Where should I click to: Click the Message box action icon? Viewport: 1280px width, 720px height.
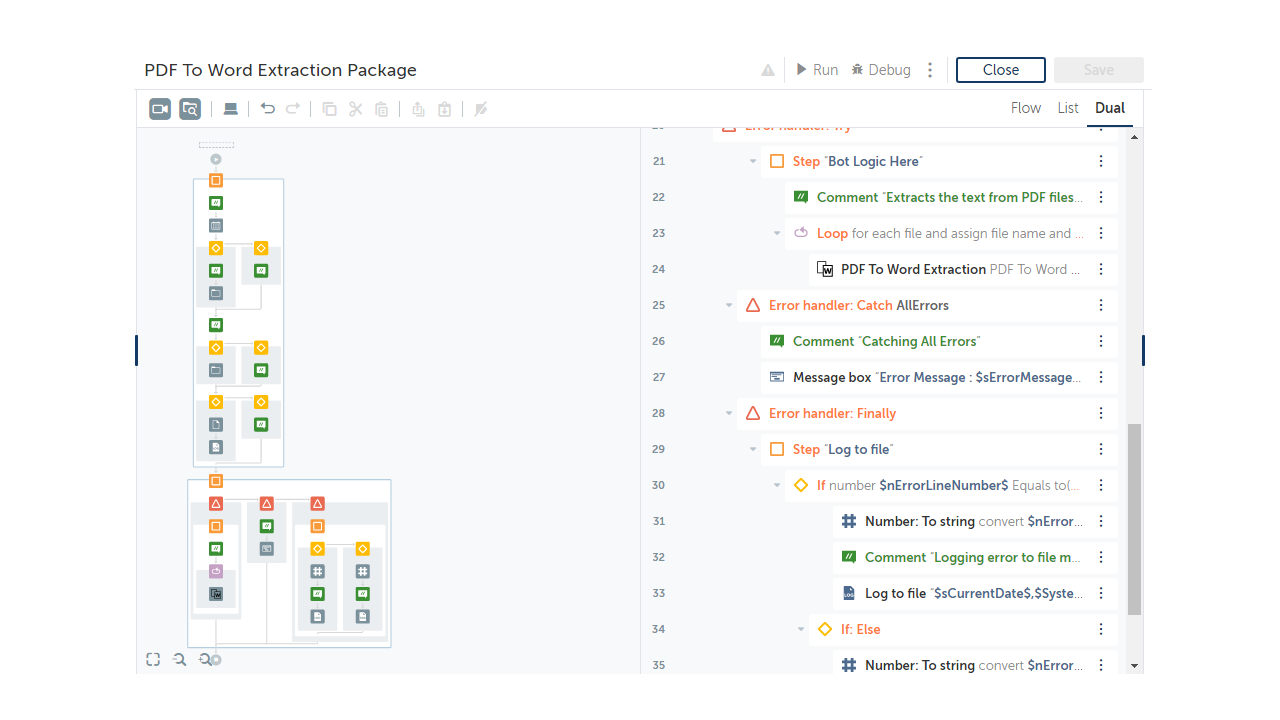pos(777,377)
